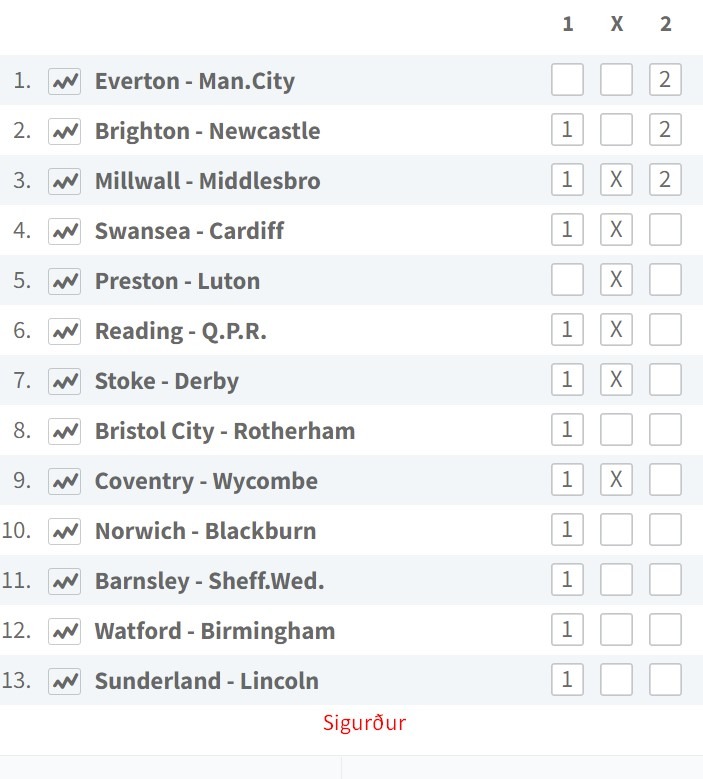
Task: Click the Millwall - Middlesbro match name
Action: (x=208, y=181)
